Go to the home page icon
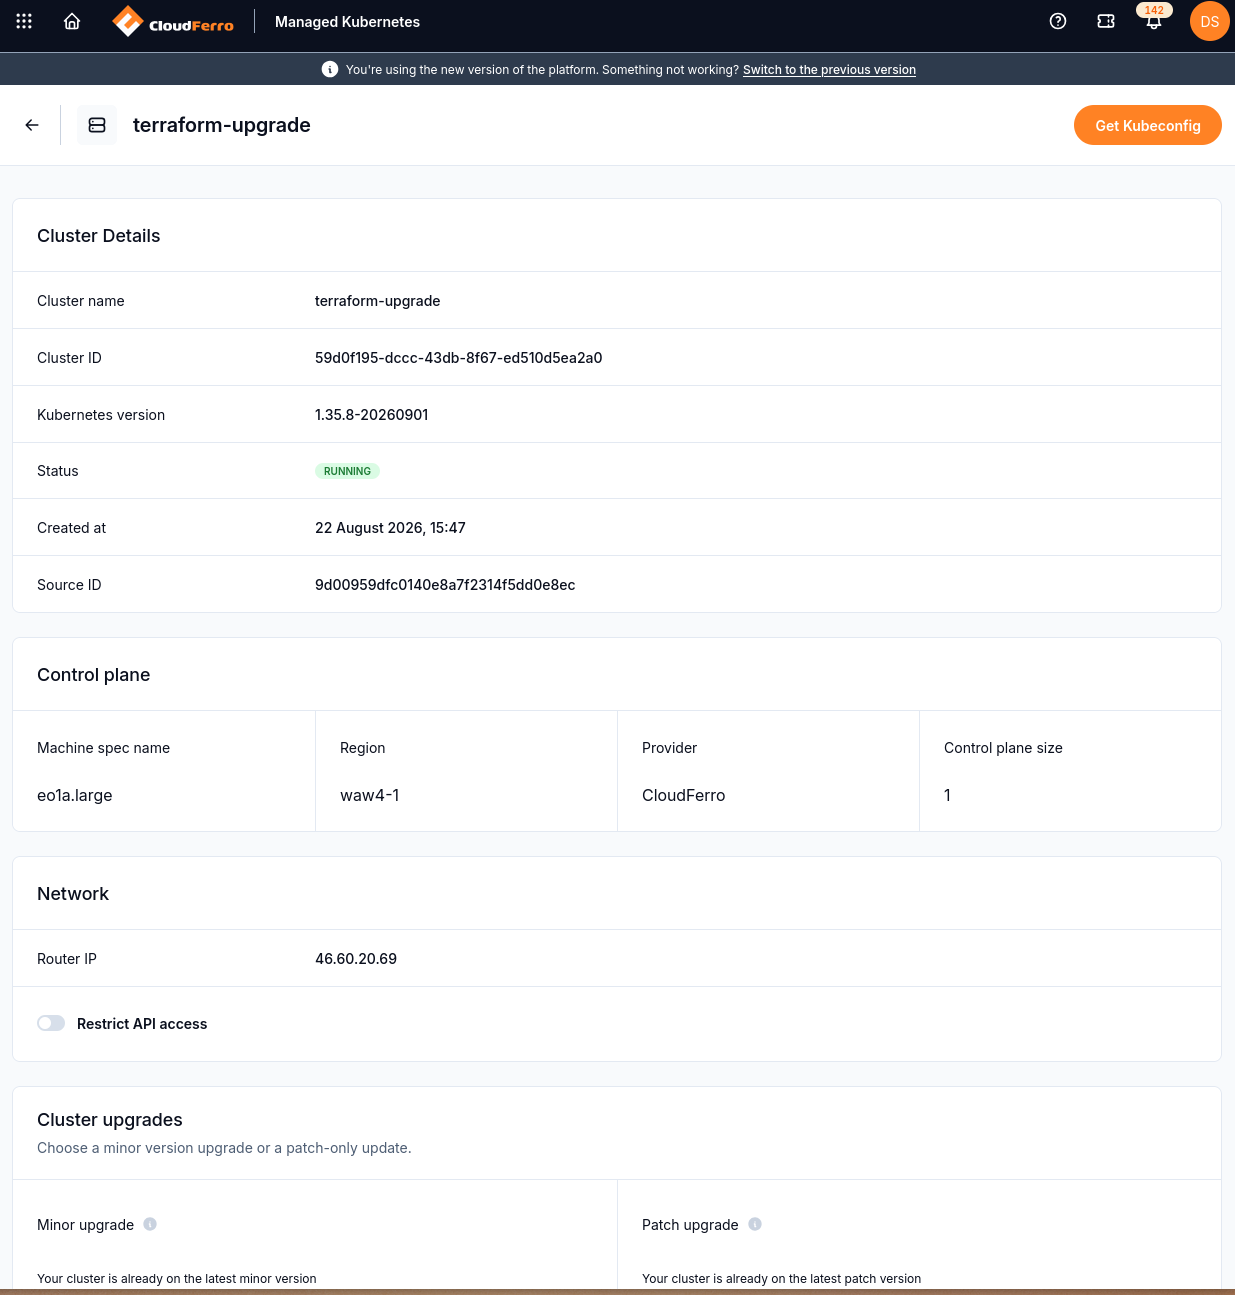 [72, 21]
